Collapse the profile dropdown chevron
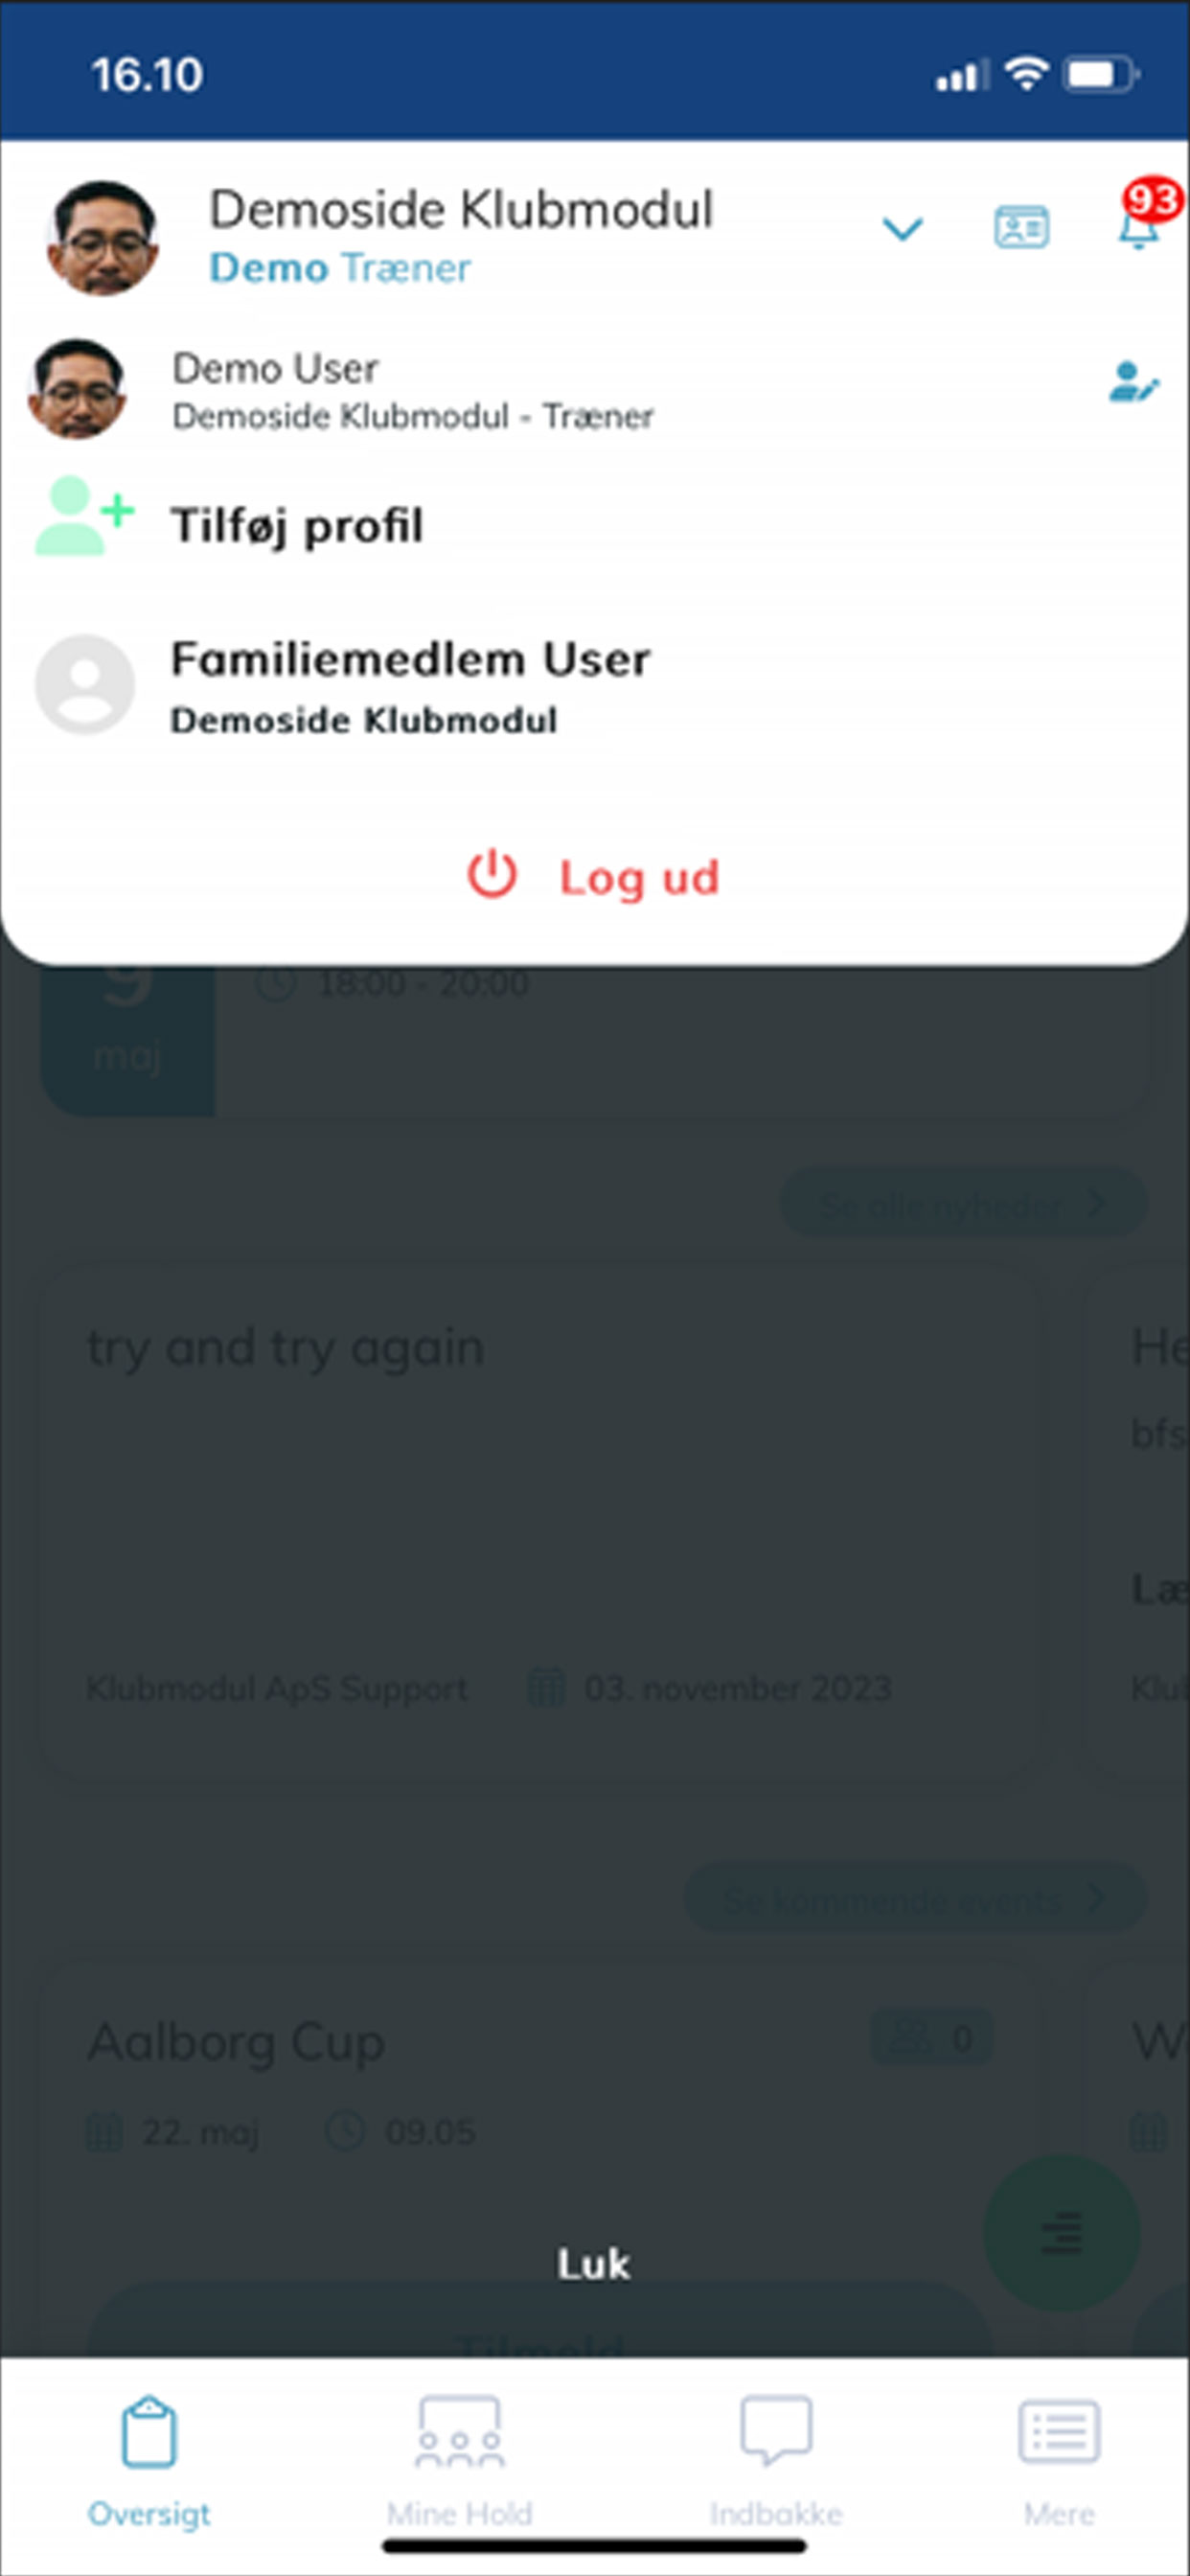Image resolution: width=1190 pixels, height=2576 pixels. [x=902, y=230]
